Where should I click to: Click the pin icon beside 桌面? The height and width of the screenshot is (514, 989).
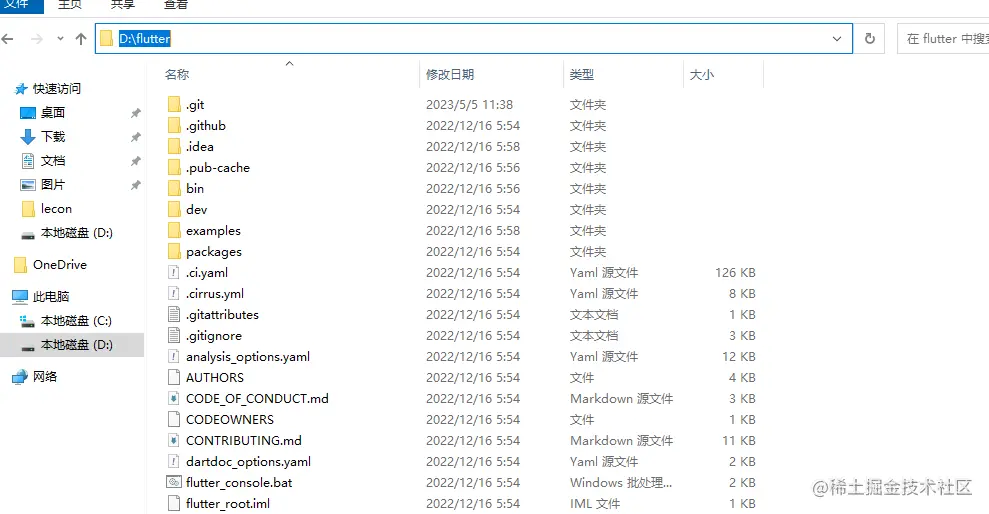(136, 113)
